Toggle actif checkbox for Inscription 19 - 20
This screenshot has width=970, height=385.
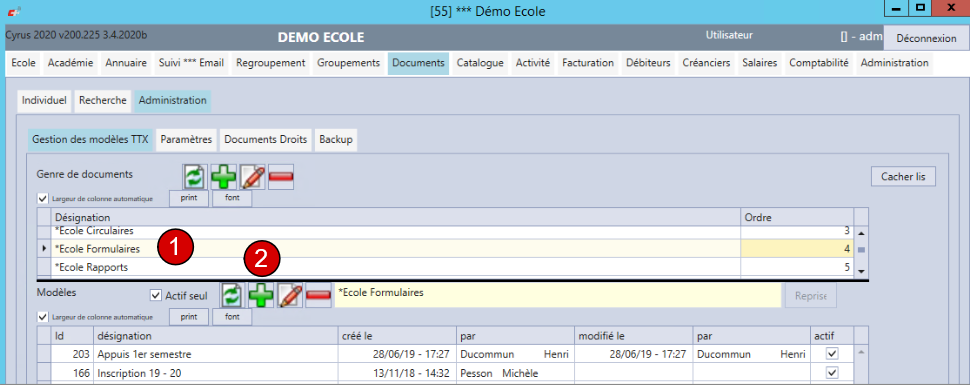(x=832, y=373)
